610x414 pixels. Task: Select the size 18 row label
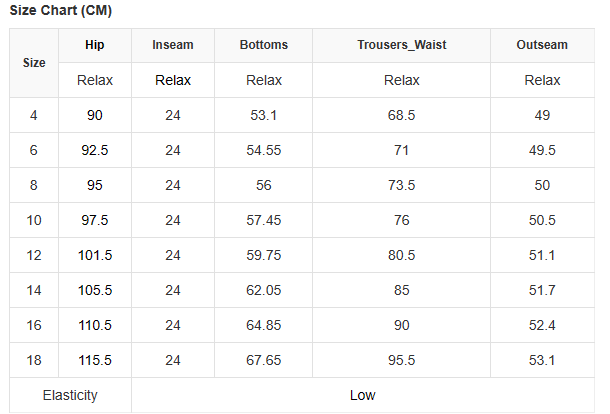click(34, 360)
